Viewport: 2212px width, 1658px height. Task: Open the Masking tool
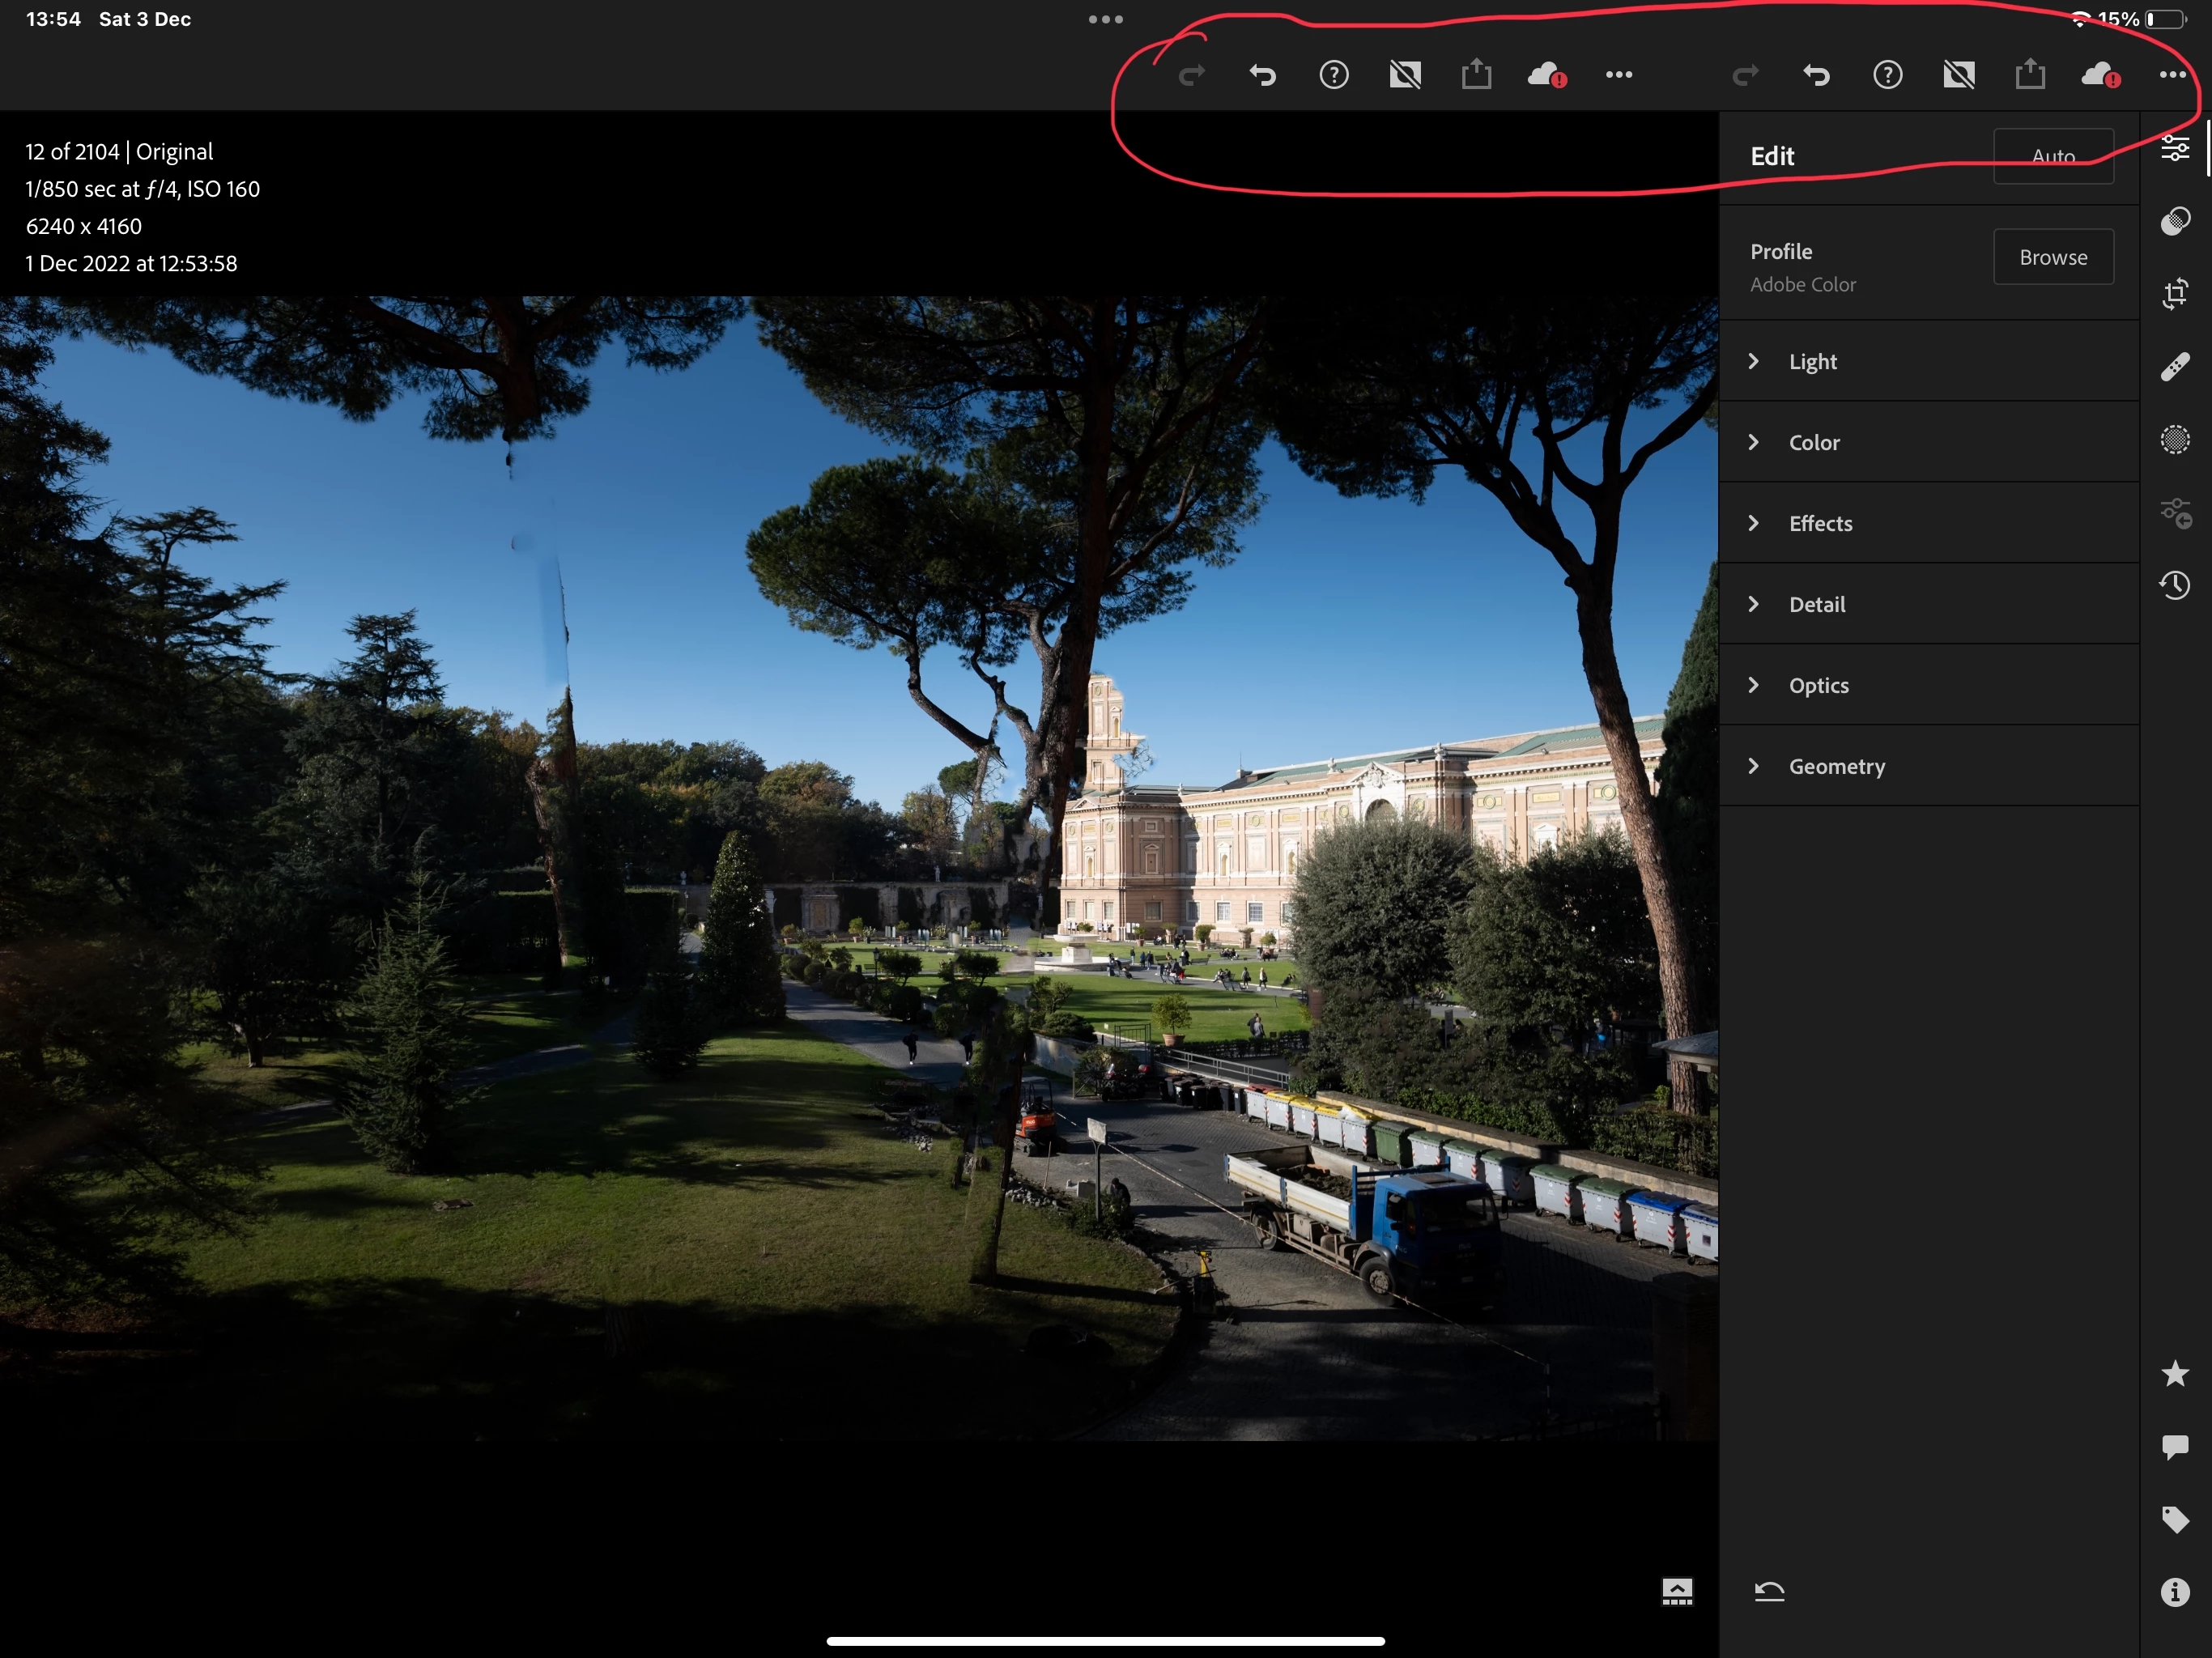(2175, 440)
